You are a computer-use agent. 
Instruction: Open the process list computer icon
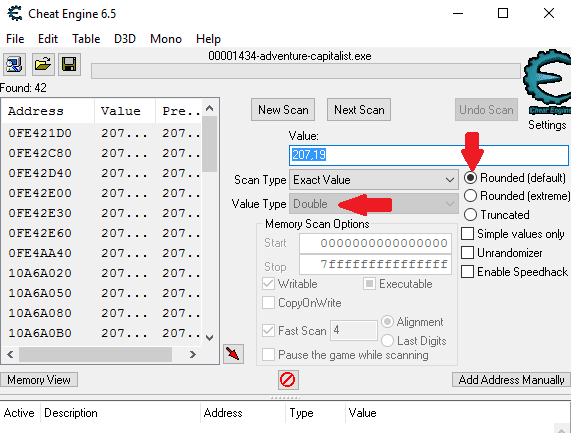14,64
